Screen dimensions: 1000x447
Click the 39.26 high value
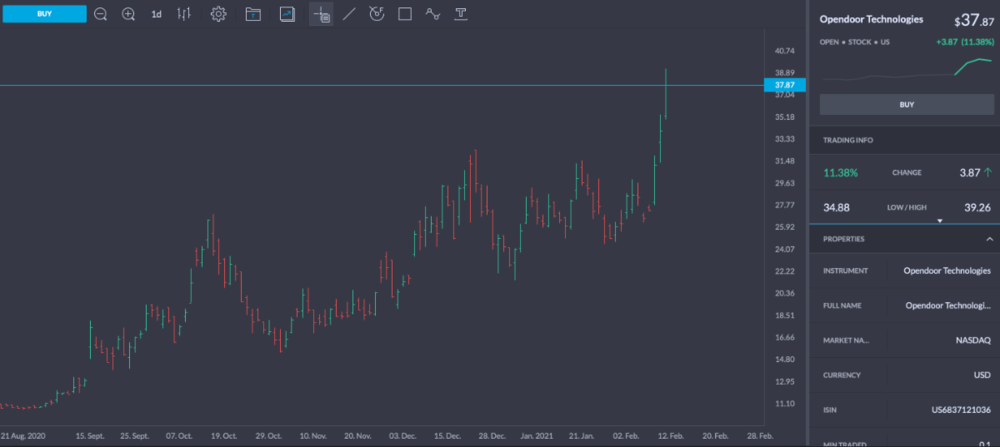click(x=978, y=208)
